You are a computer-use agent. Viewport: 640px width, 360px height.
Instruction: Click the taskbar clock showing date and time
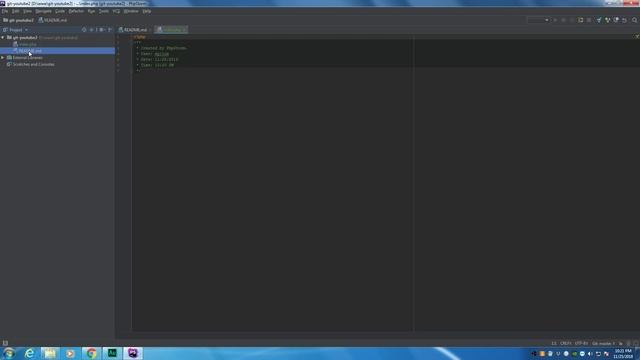[x=623, y=353]
